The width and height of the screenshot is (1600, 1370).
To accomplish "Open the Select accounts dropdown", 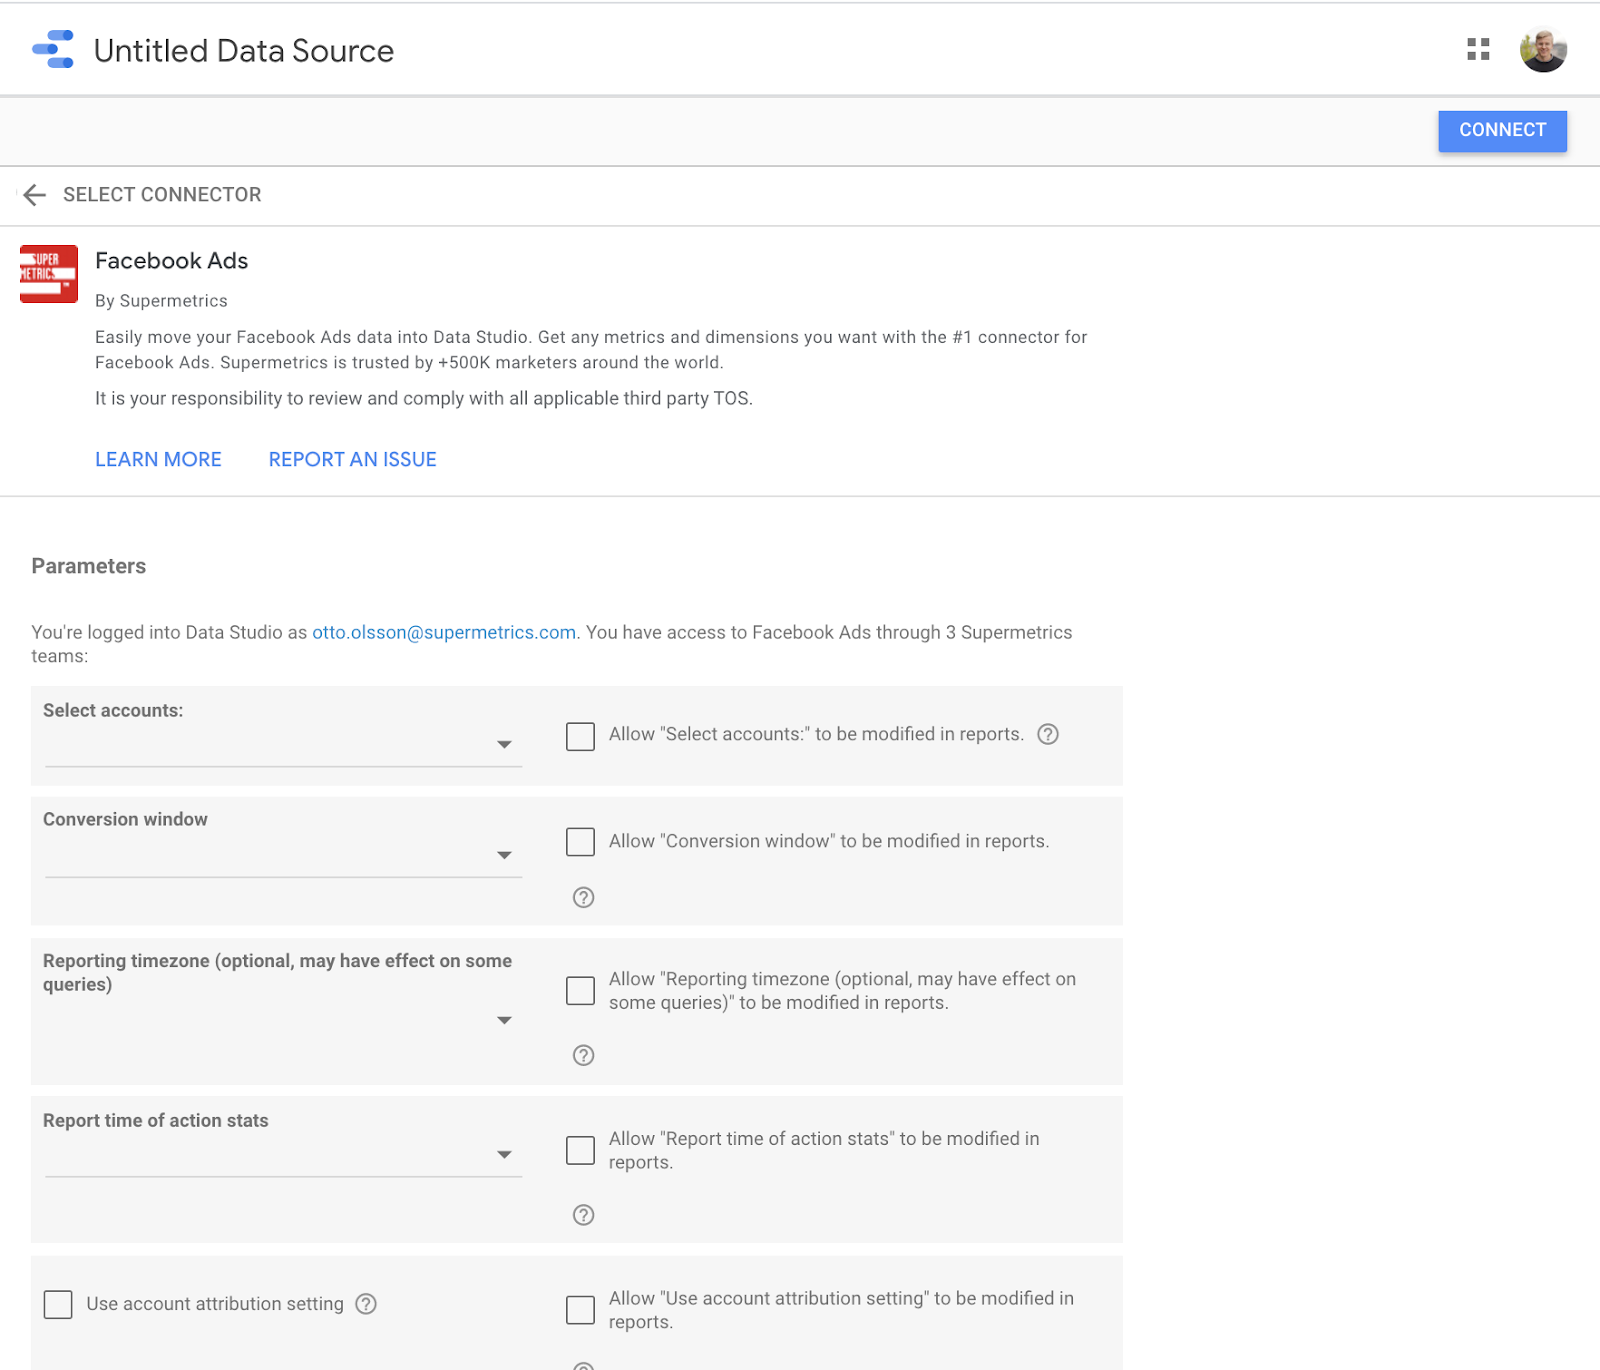I will [x=283, y=744].
